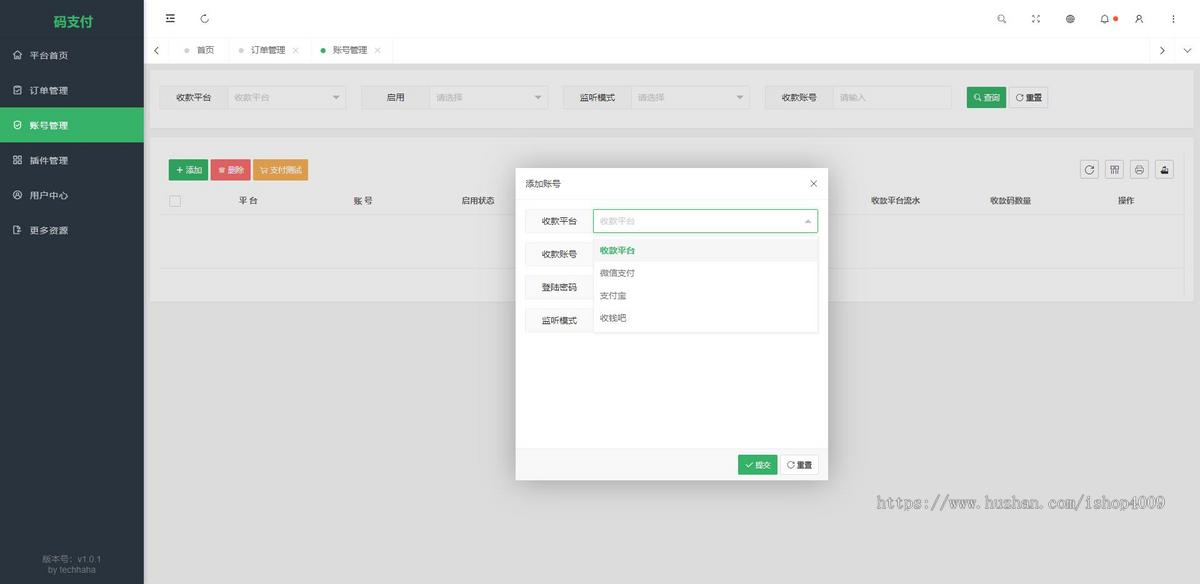Select 支付宝 from the dropdown list

(x=705, y=295)
